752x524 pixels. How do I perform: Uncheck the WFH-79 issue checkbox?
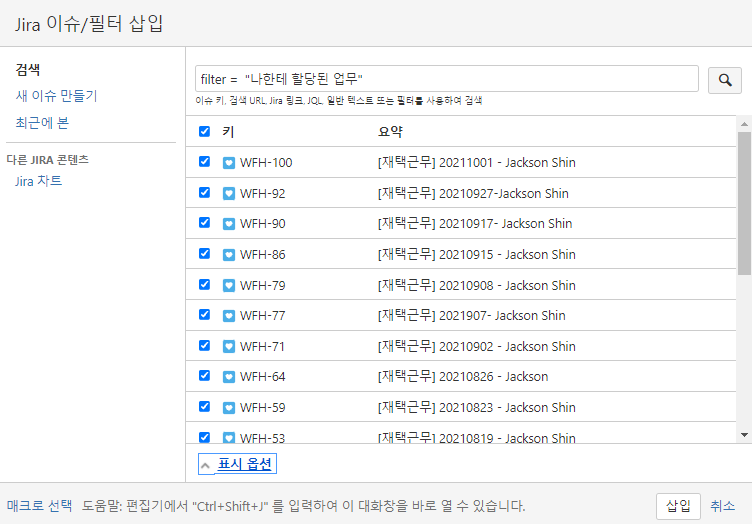(204, 284)
